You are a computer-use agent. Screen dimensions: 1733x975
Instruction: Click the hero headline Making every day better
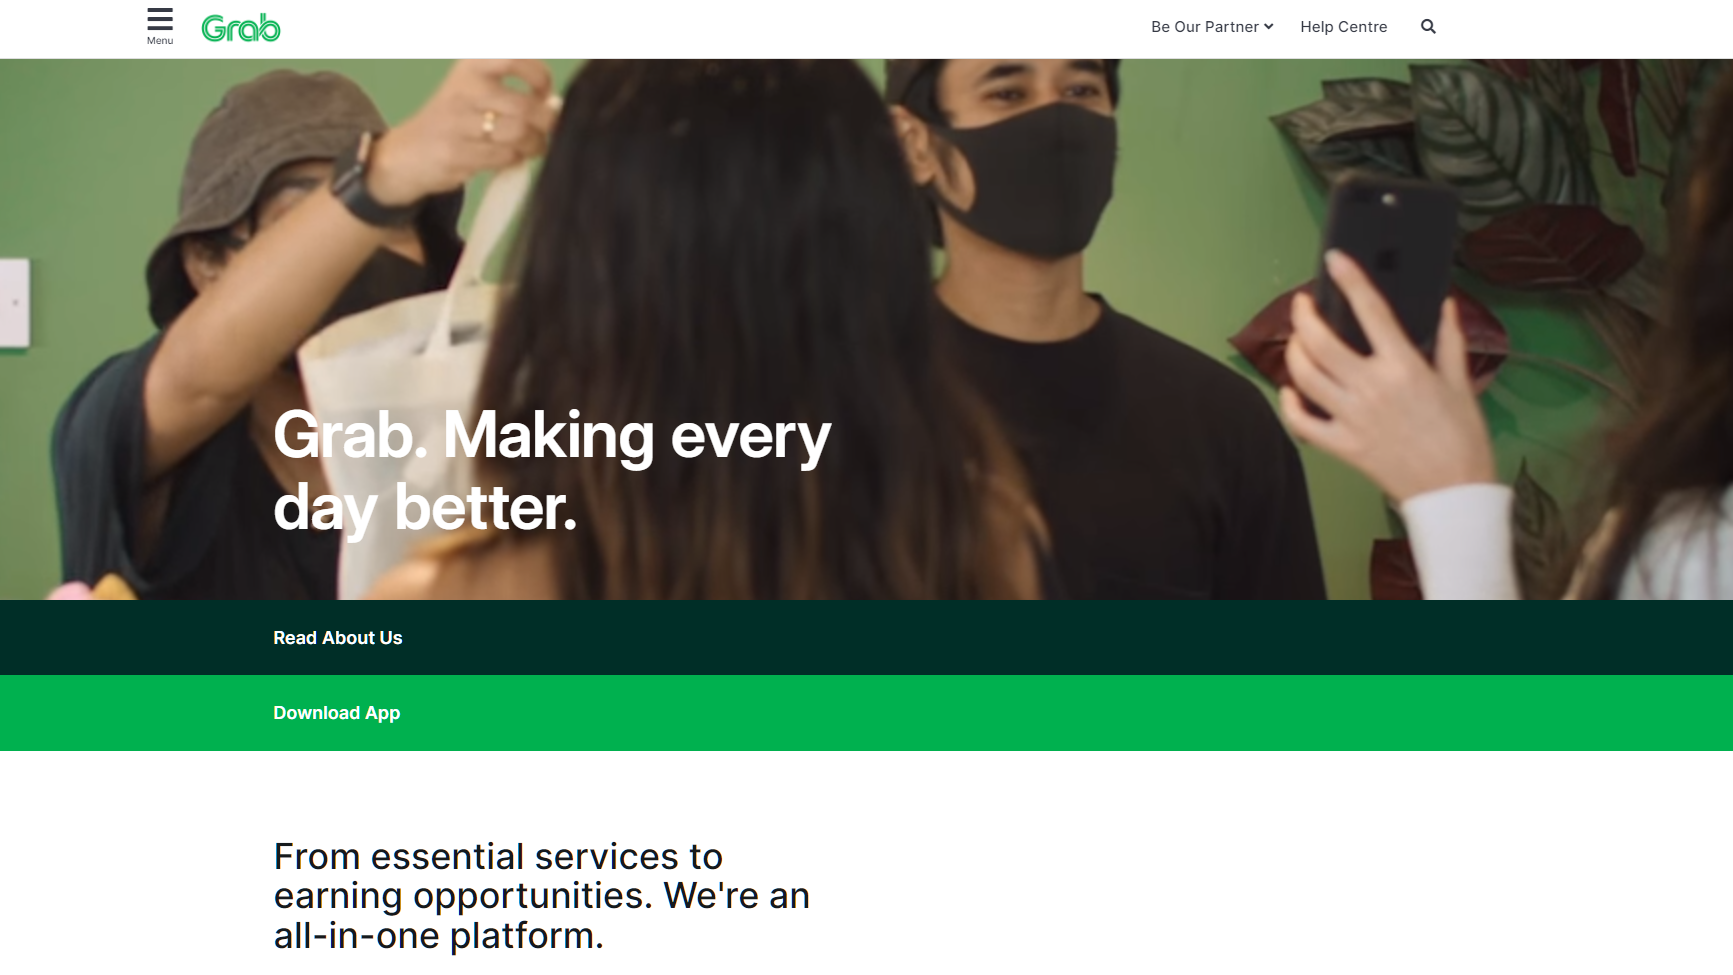pyautogui.click(x=552, y=471)
